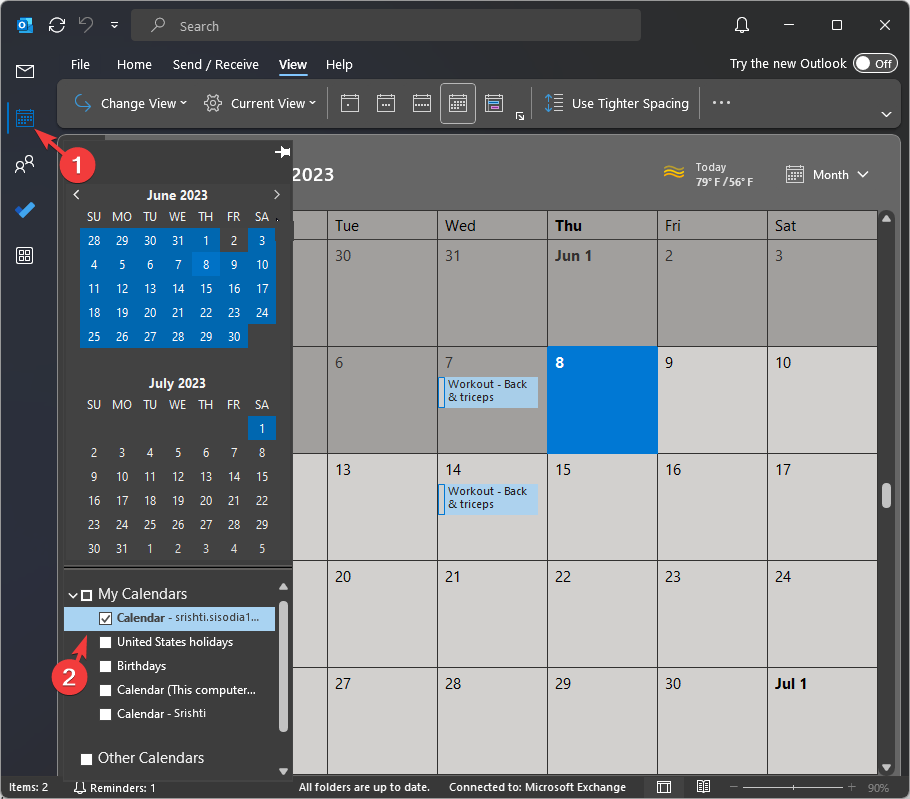Open the To Do checkmark icon
Screen dimensions: 910x799
(x=25, y=210)
